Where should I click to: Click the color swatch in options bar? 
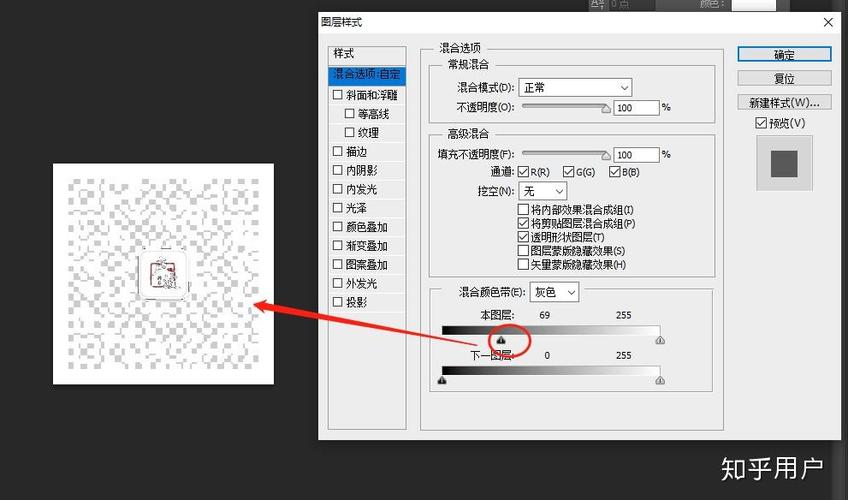tap(753, 5)
